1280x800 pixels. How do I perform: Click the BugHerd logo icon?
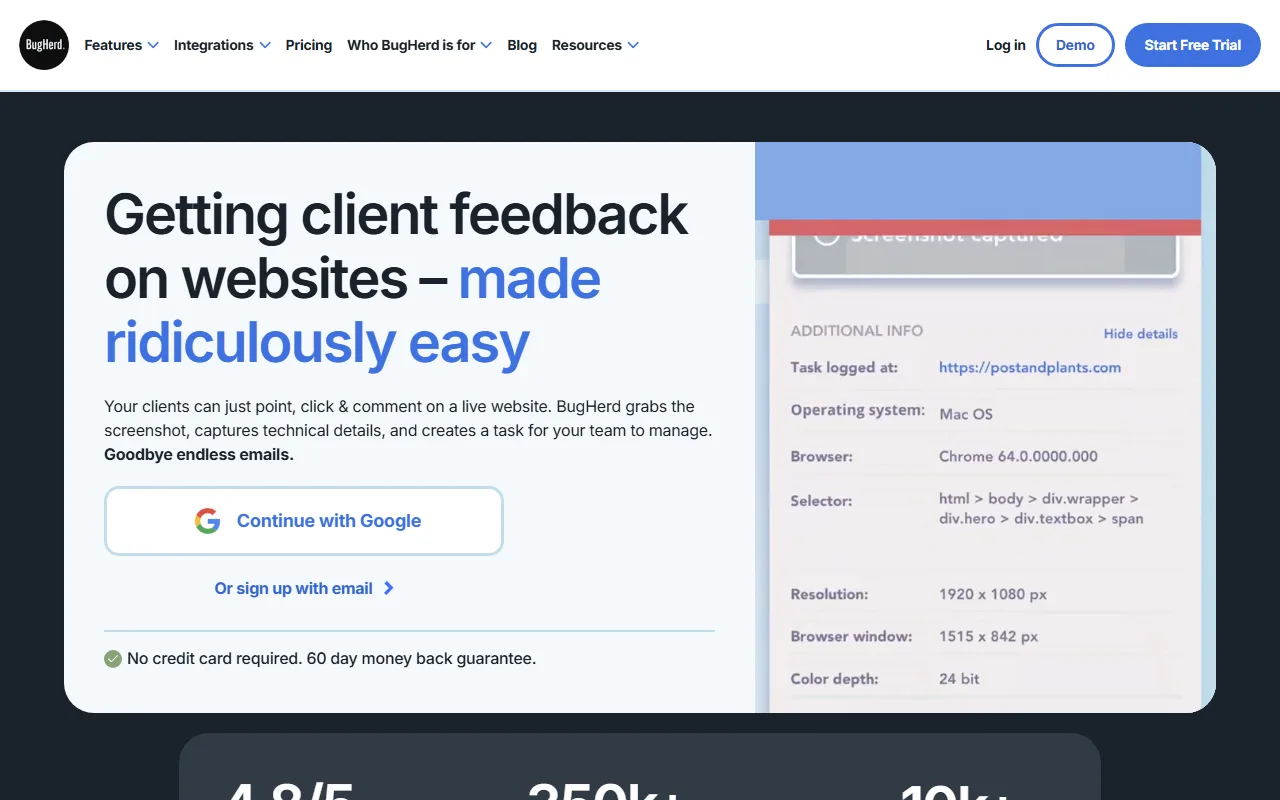[x=44, y=45]
